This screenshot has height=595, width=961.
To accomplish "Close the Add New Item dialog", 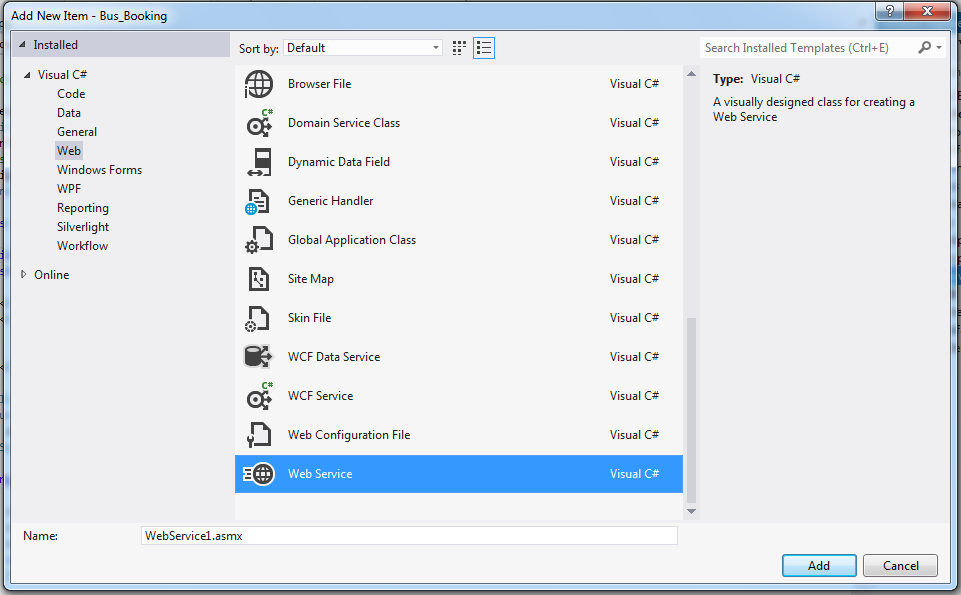I will click(x=927, y=11).
